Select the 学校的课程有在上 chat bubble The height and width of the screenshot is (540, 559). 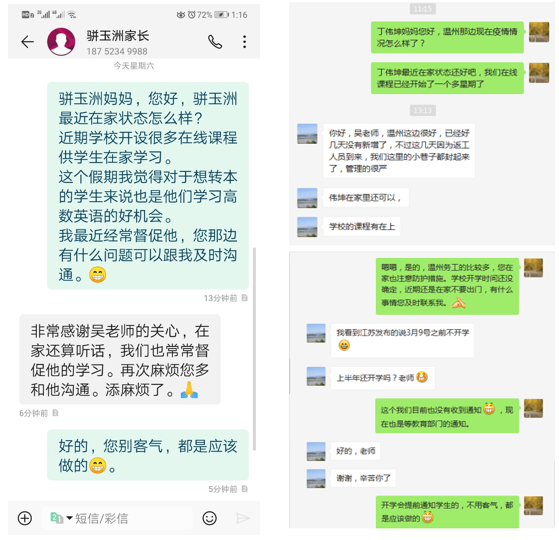tap(362, 226)
